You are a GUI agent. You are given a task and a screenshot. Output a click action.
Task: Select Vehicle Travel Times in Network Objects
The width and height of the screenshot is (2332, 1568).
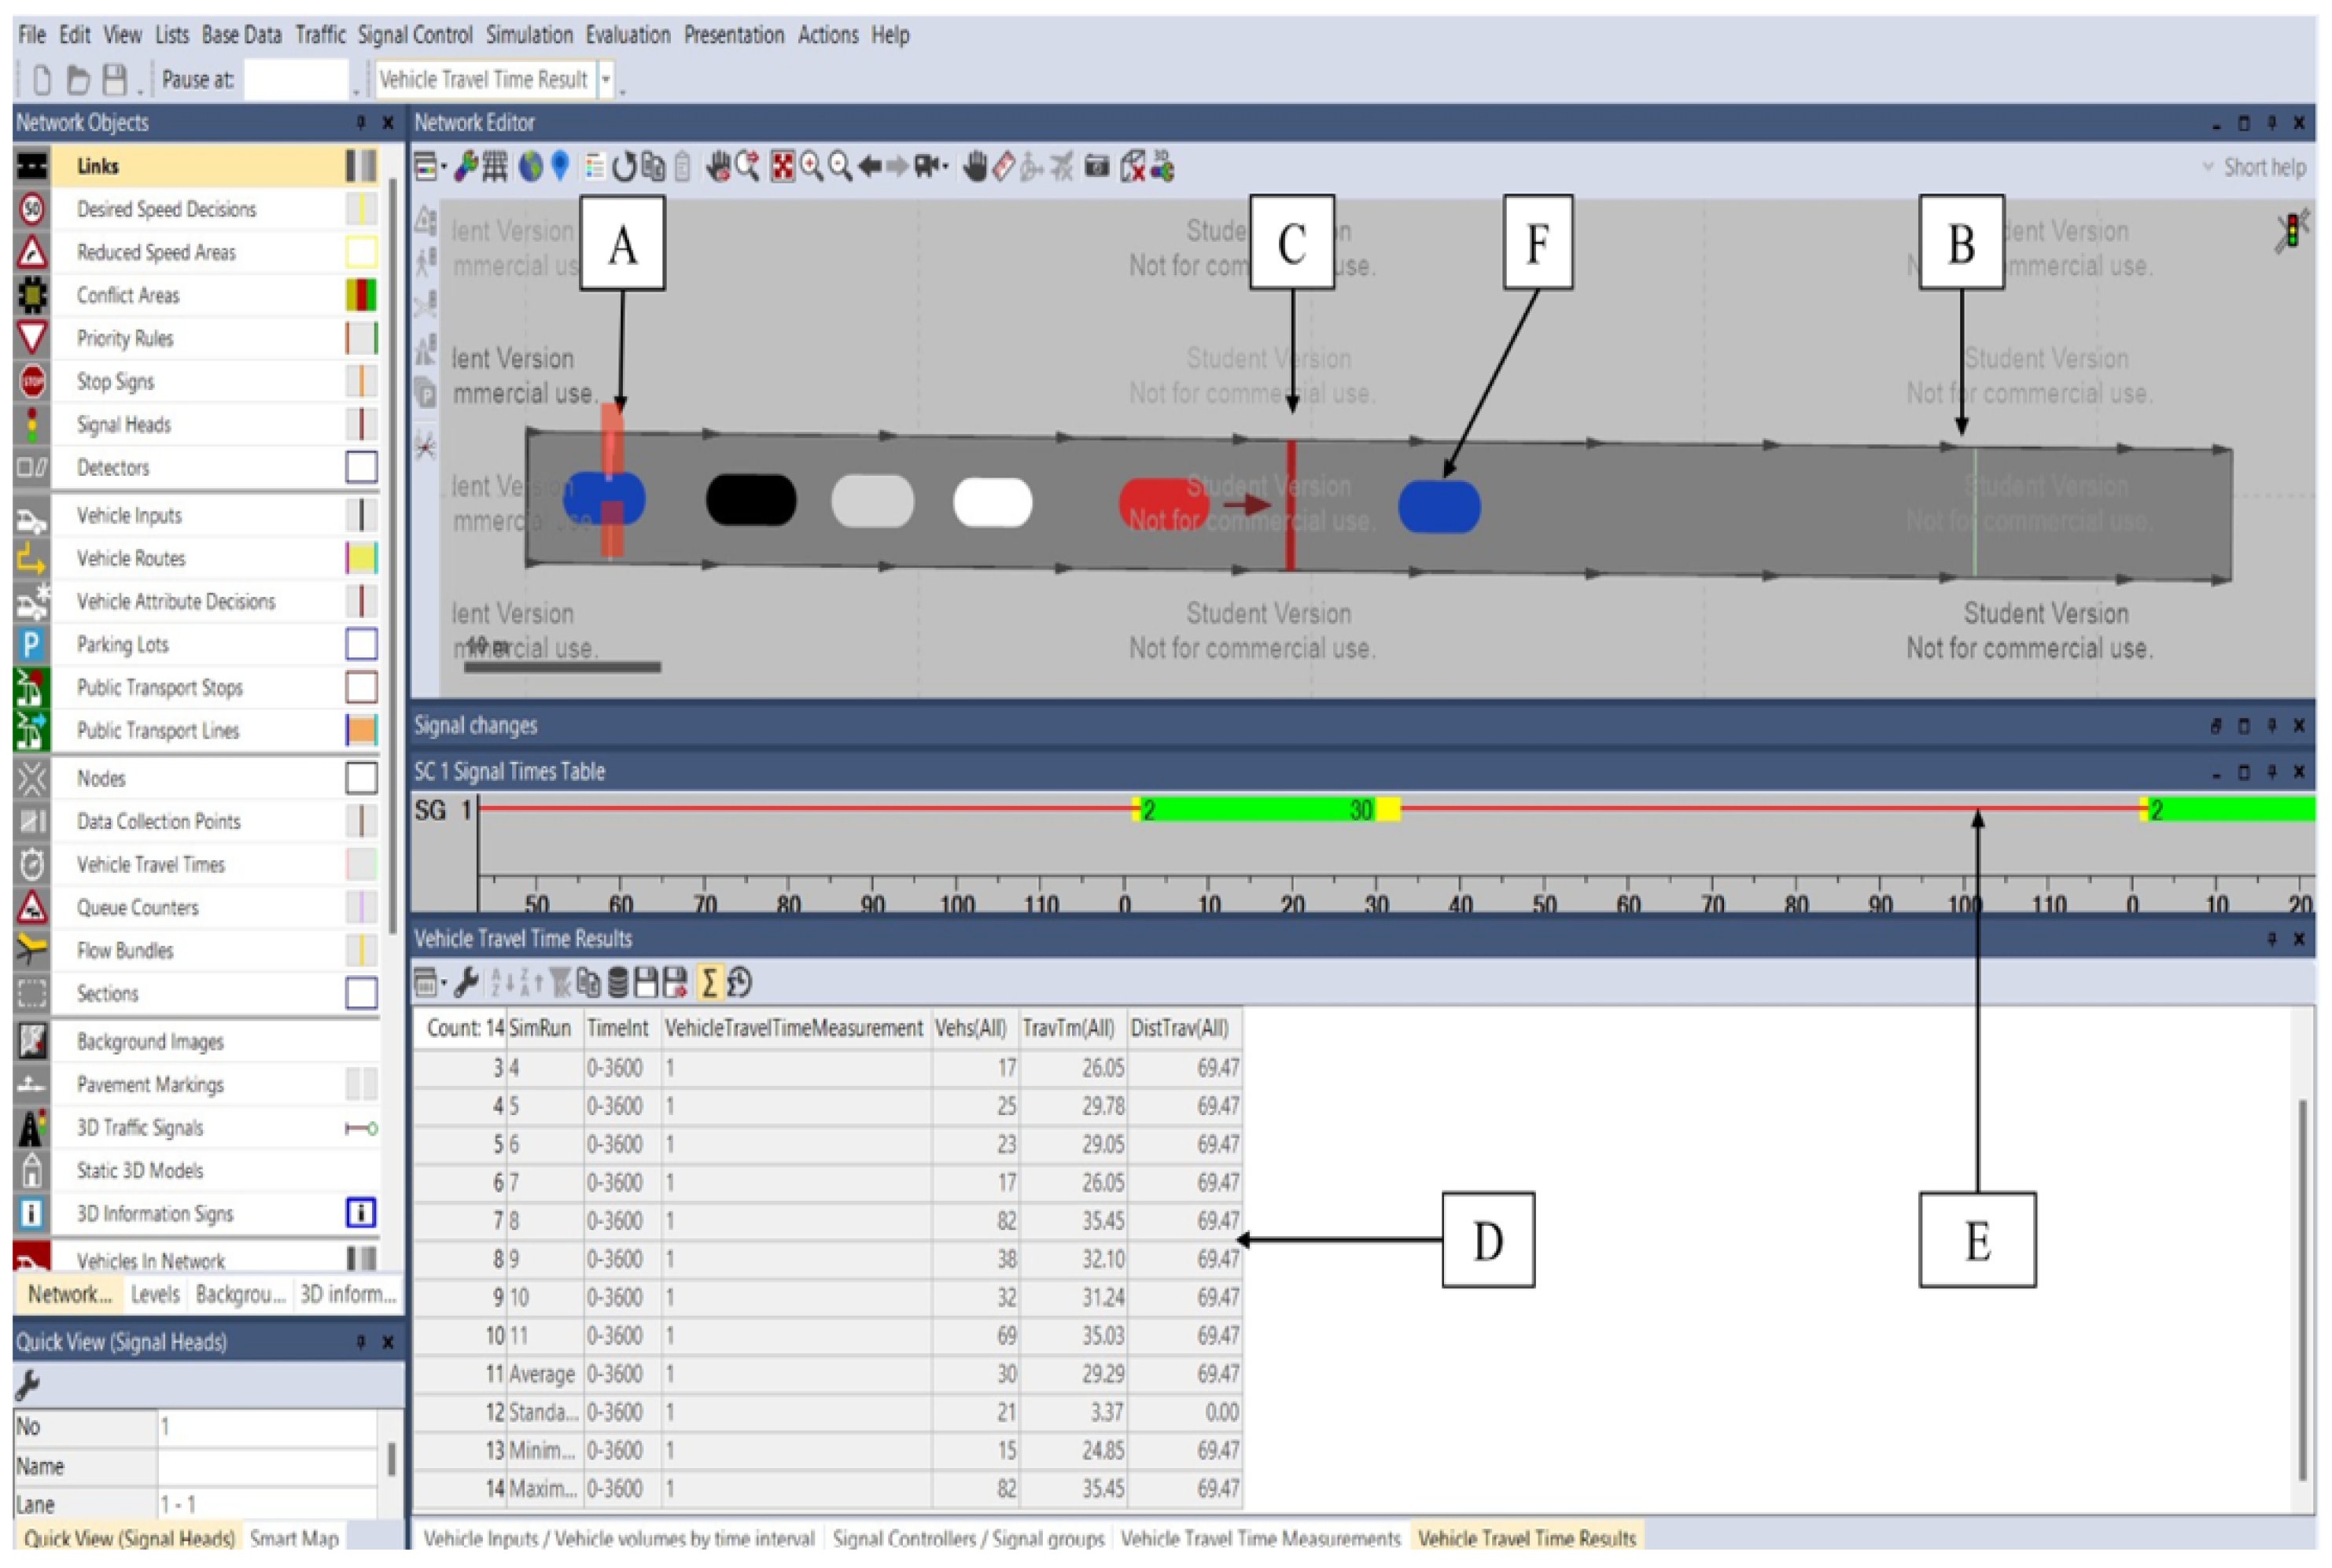pos(150,864)
